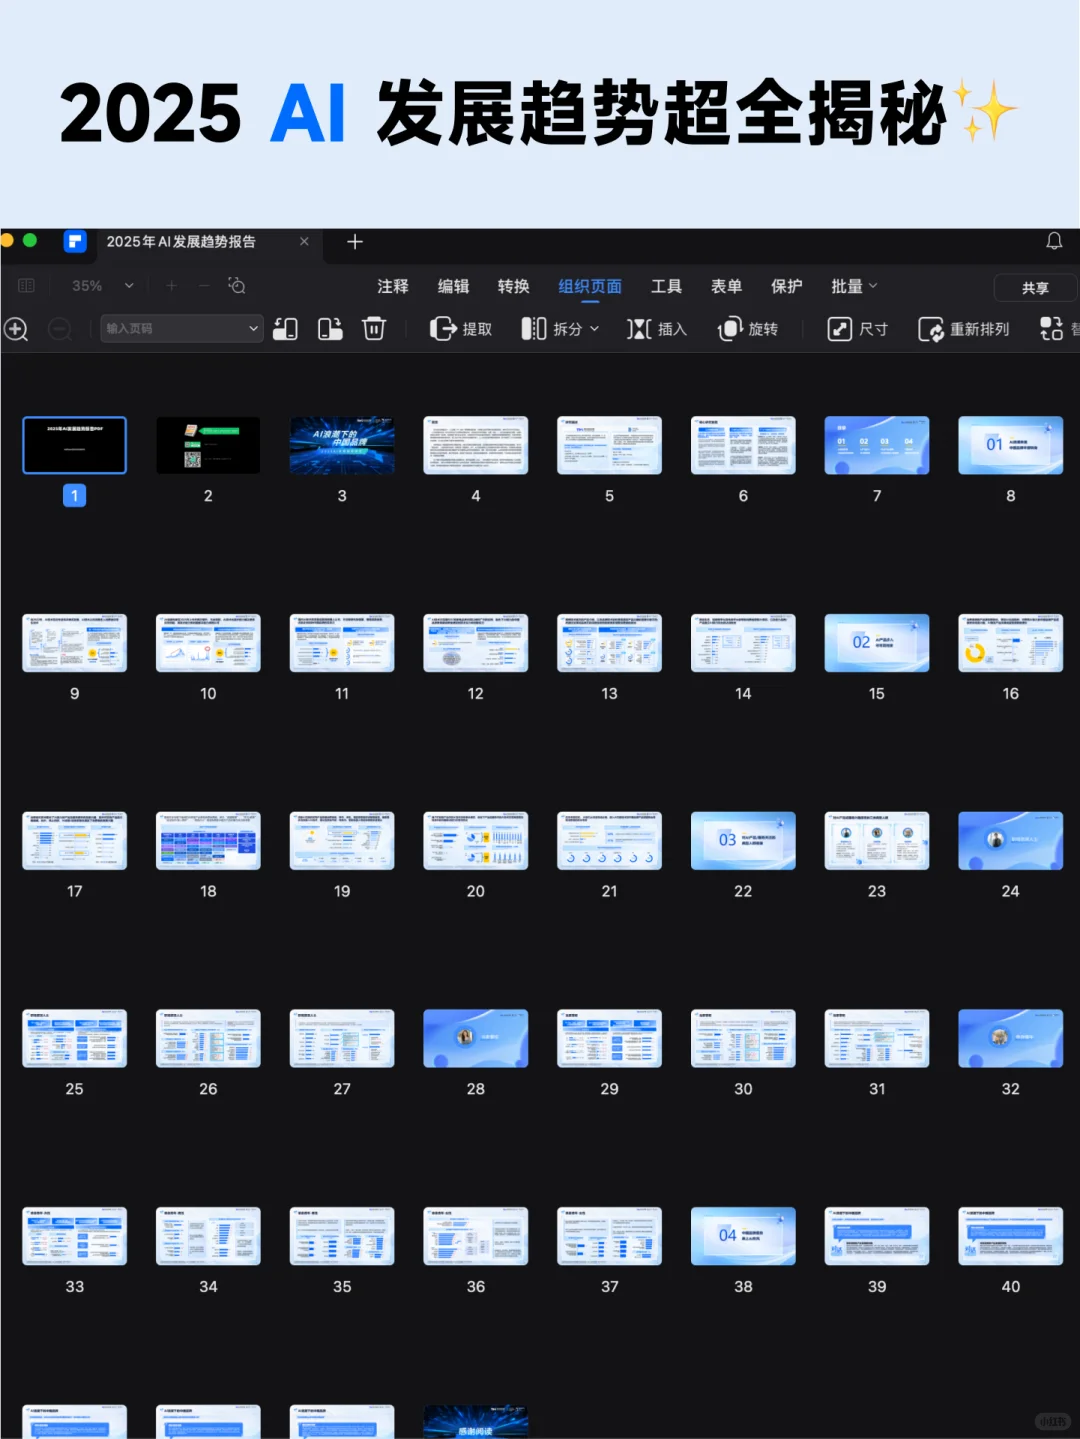Switch to the 转换 convert tab
This screenshot has height=1439, width=1080.
coord(514,286)
